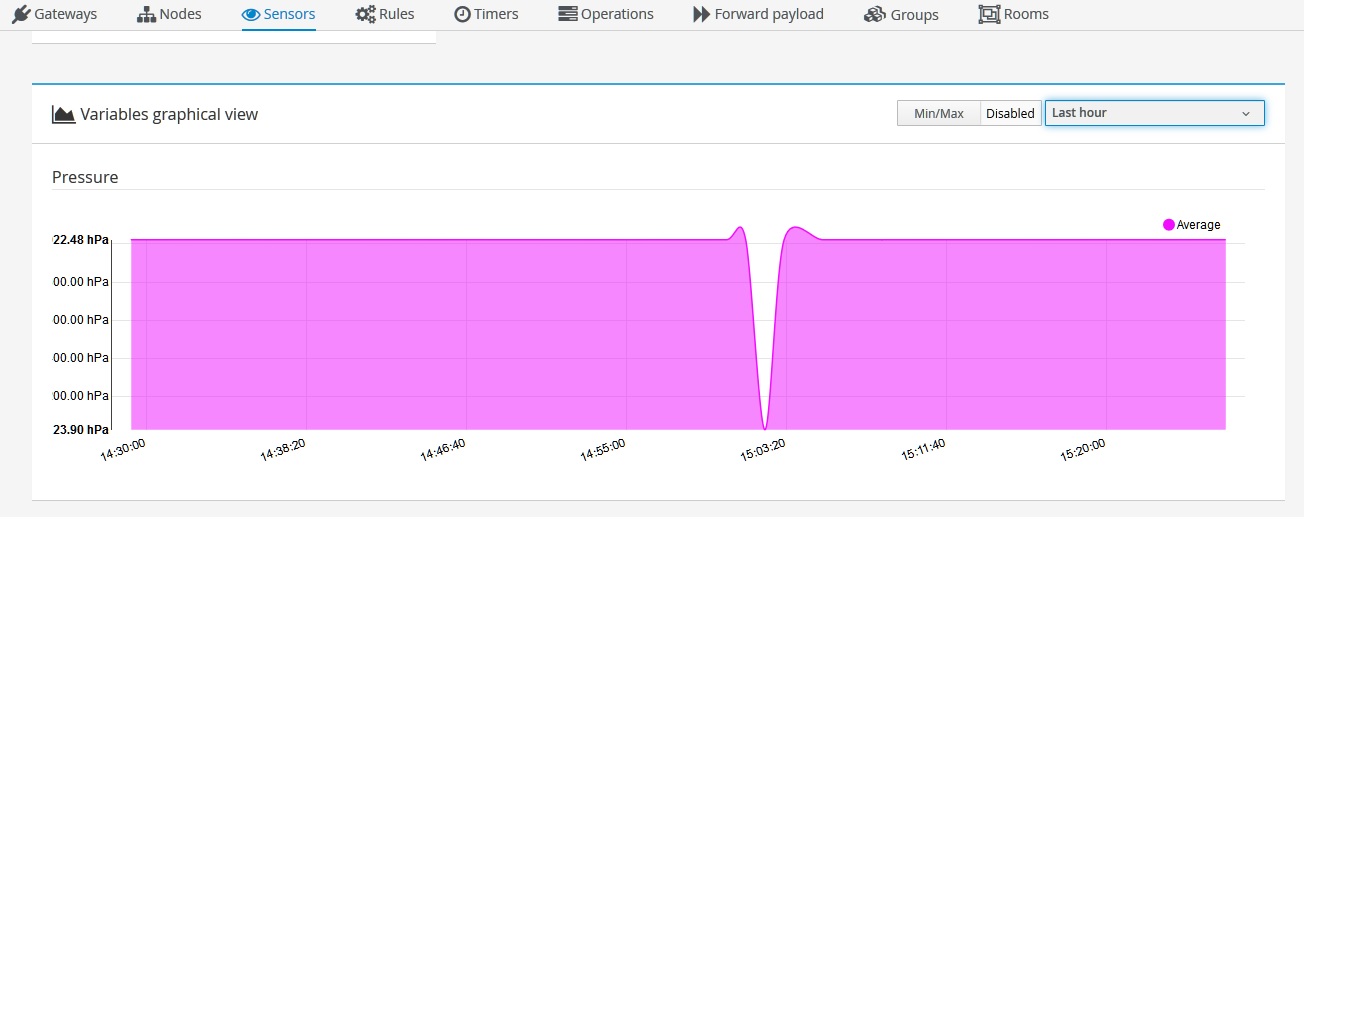1364x1023 pixels.
Task: Open the Rooms page
Action: click(1013, 14)
